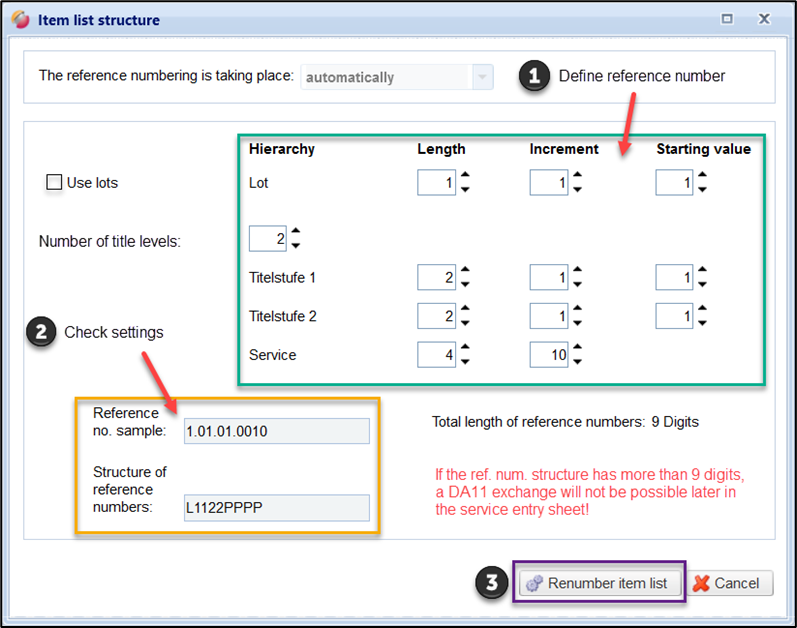Image resolution: width=797 pixels, height=628 pixels.
Task: Cancel the item list structure dialog
Action: point(730,583)
